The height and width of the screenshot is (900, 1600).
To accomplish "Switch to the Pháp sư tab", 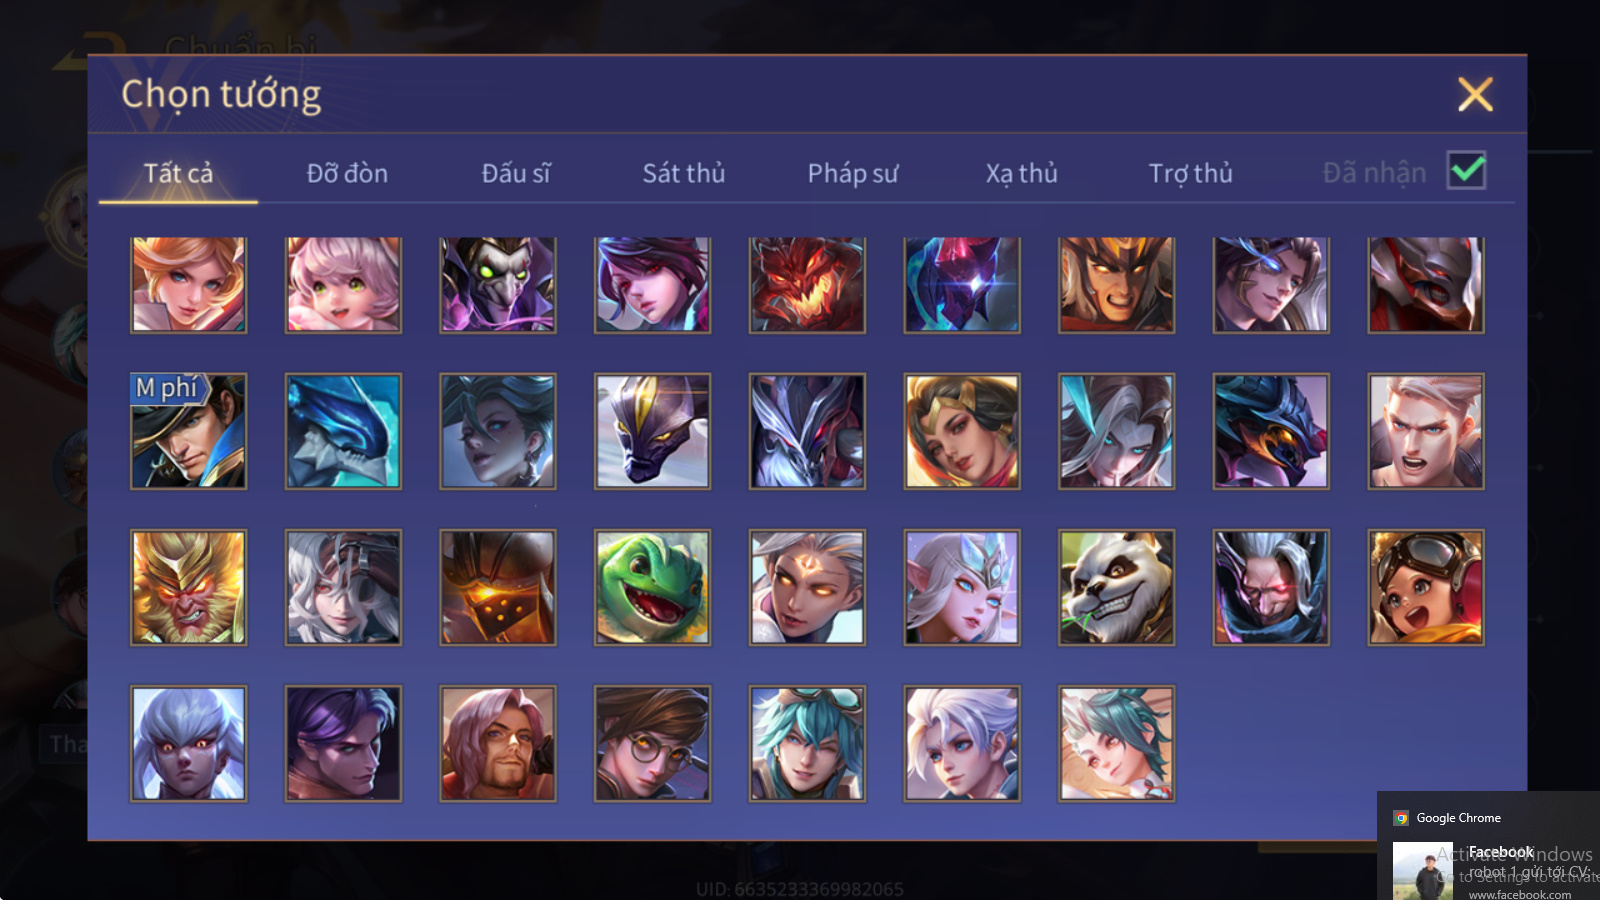I will tap(853, 173).
